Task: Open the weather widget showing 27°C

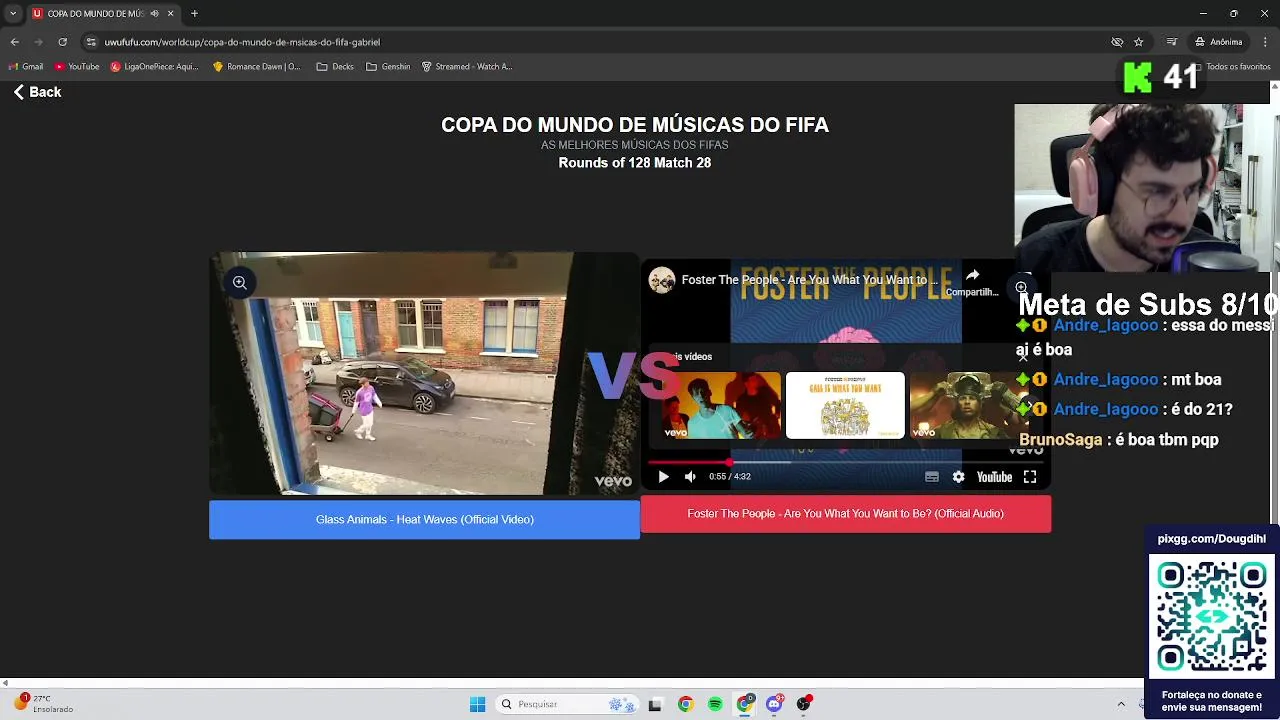Action: pyautogui.click(x=43, y=703)
